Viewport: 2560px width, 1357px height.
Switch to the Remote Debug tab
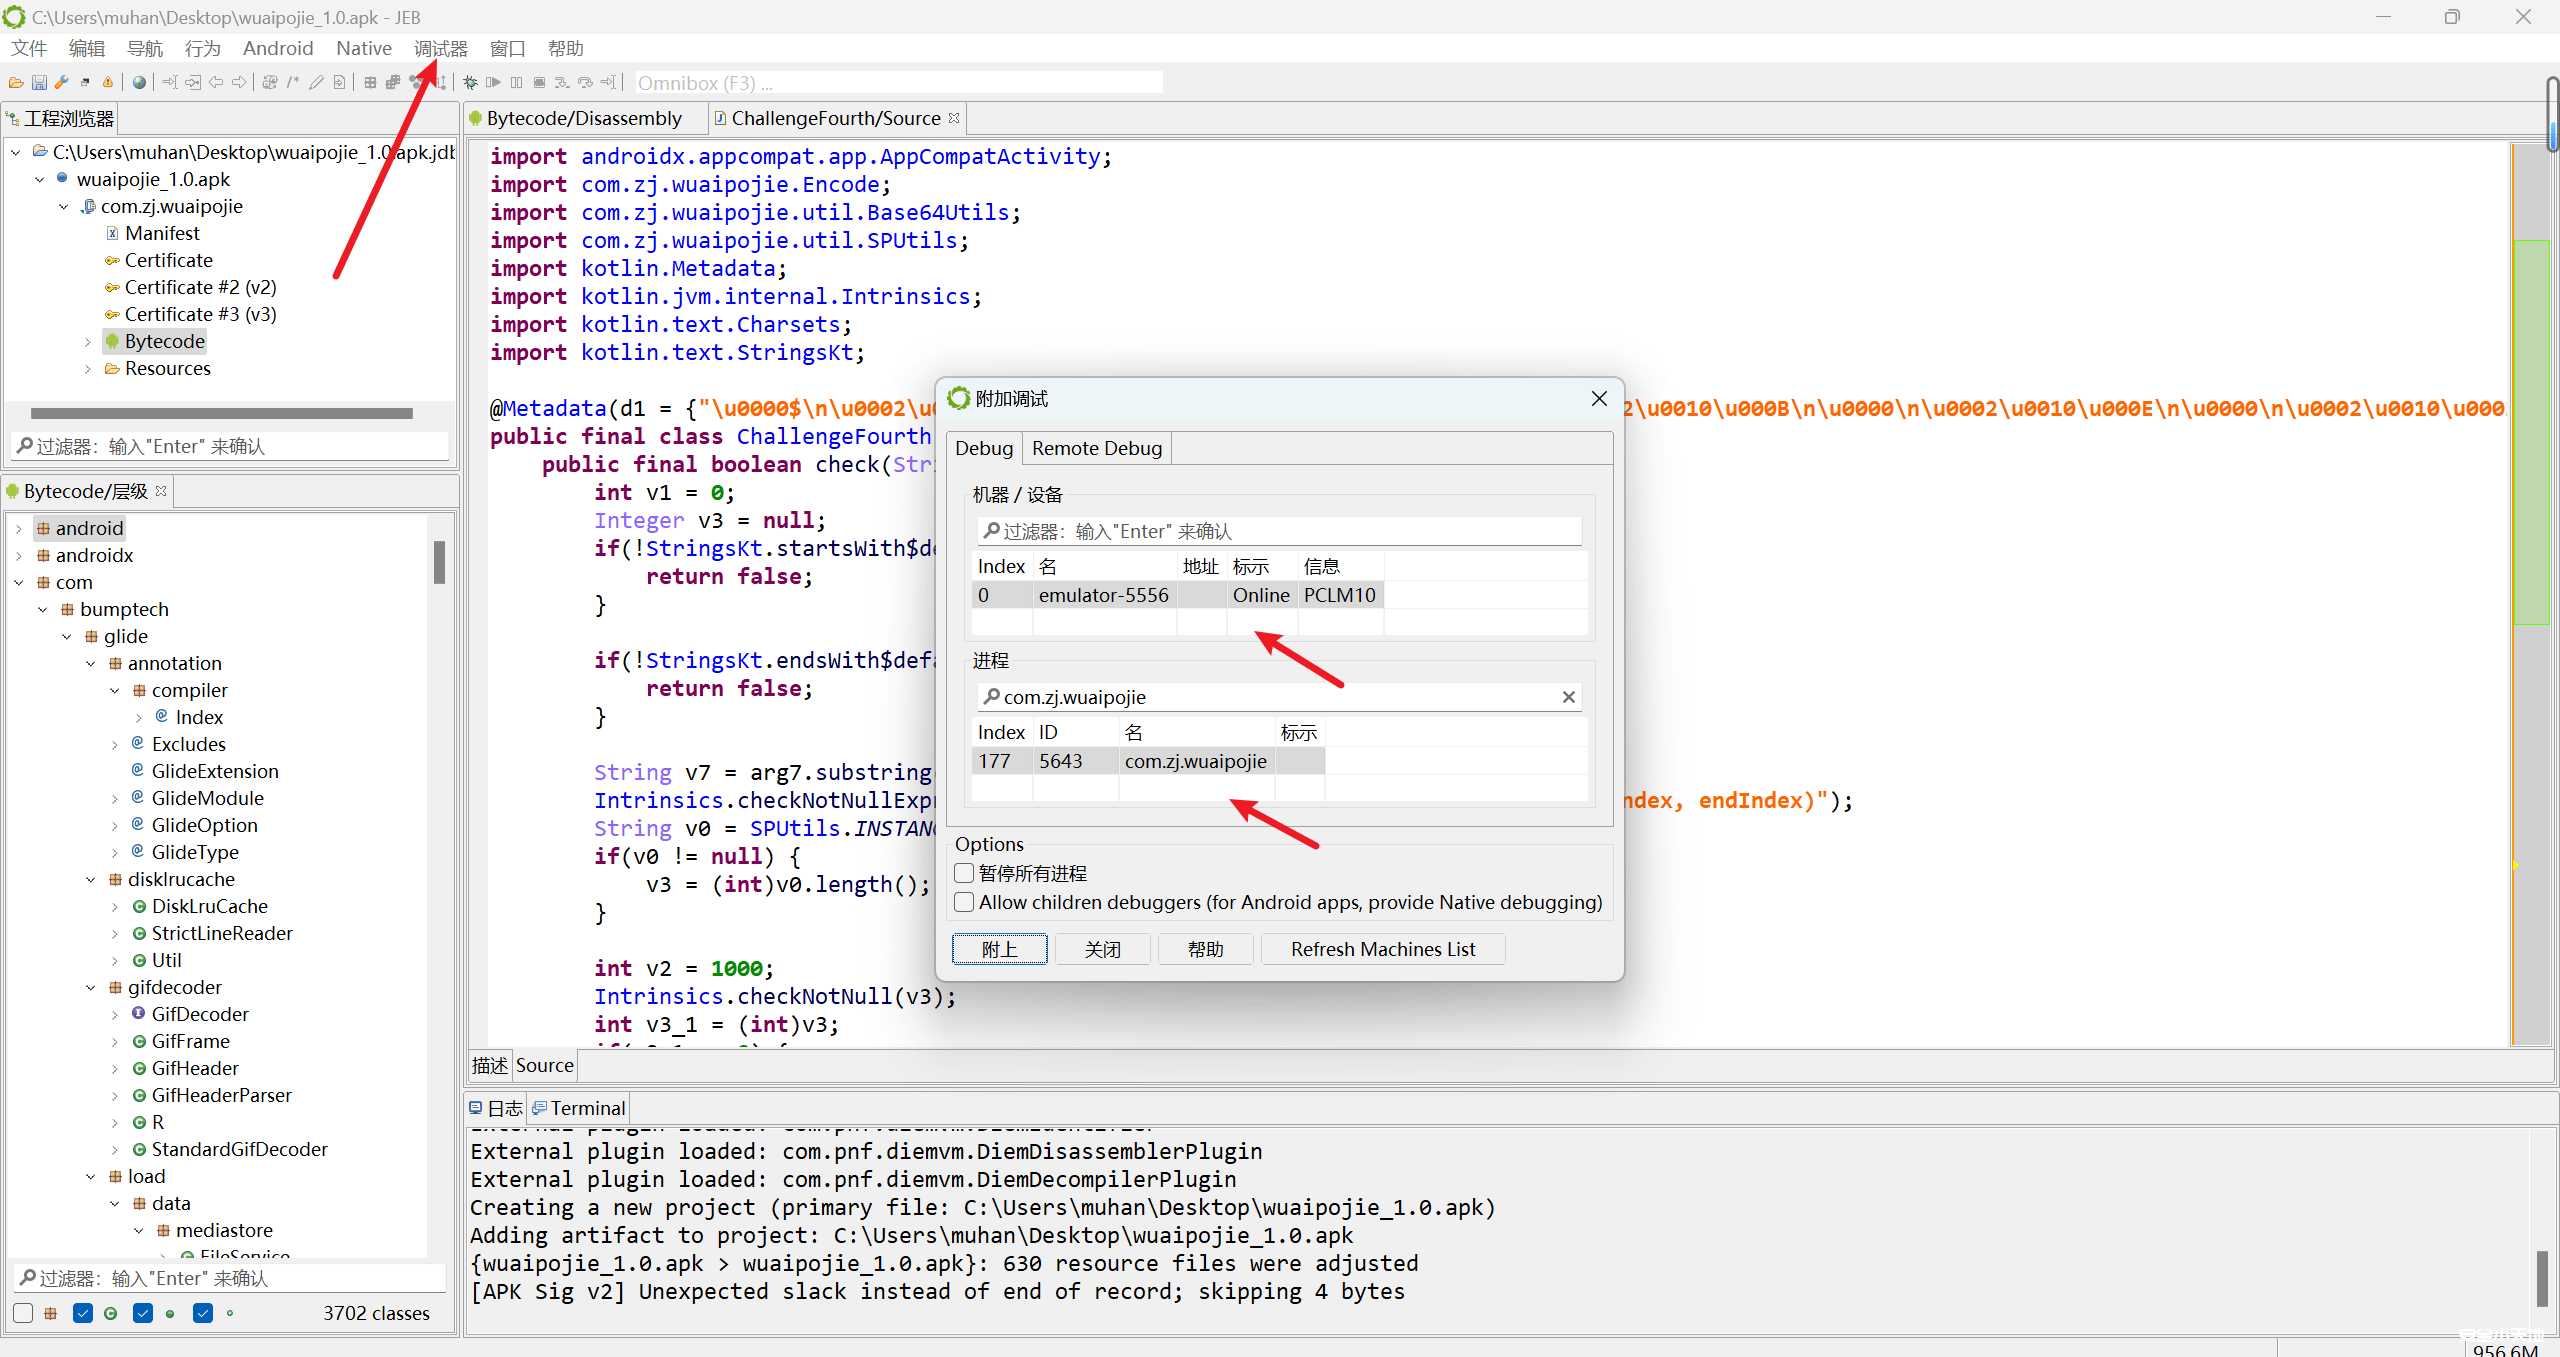pyautogui.click(x=1096, y=448)
